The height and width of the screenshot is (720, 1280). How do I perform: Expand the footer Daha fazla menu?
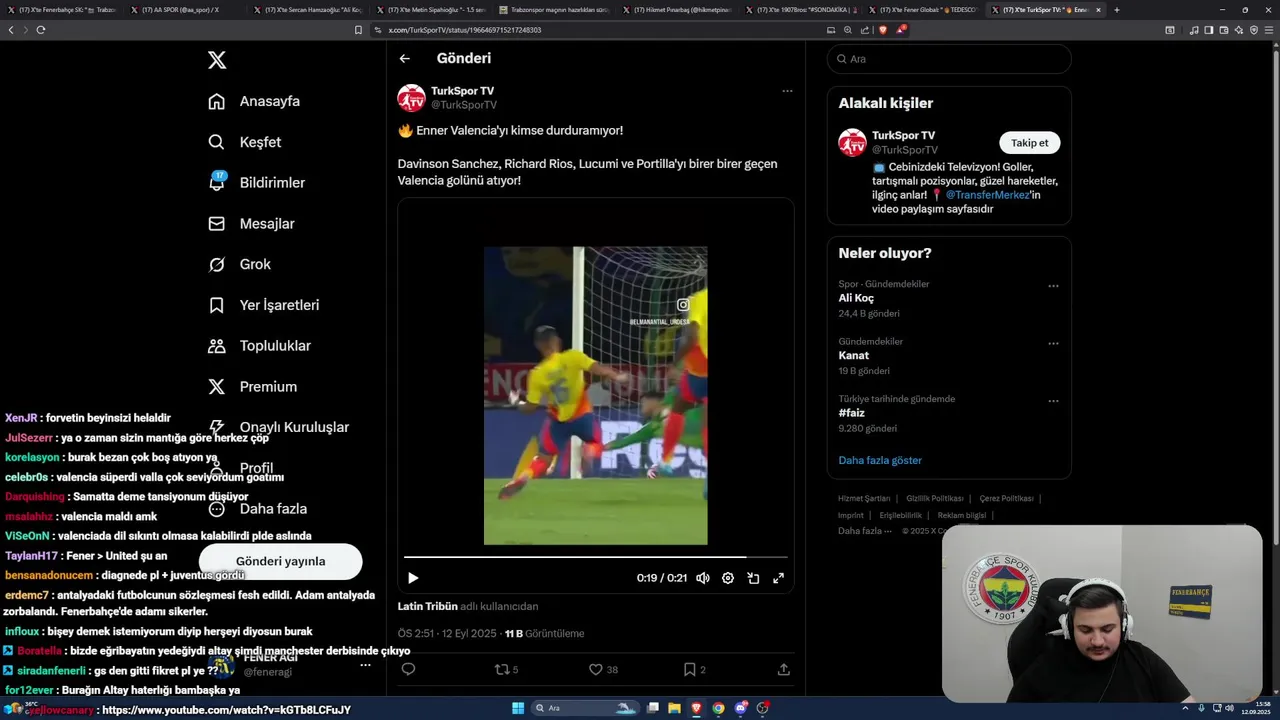click(864, 531)
